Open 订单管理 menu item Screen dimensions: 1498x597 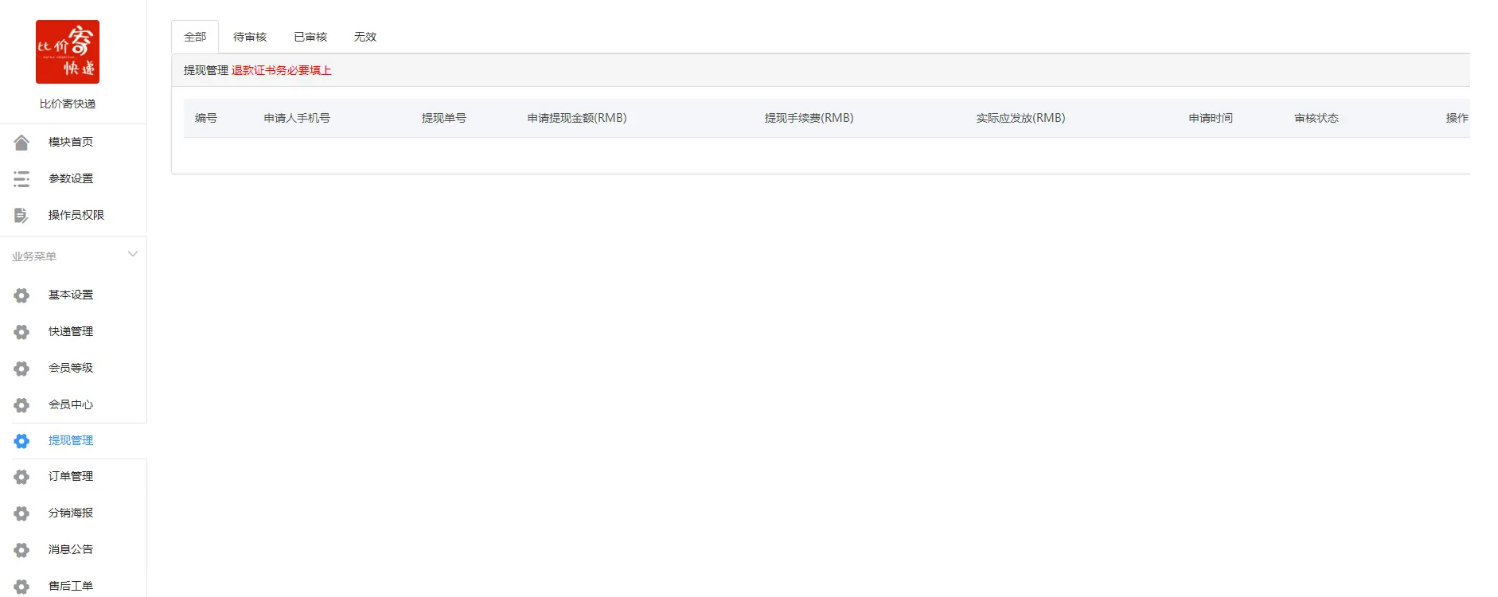(x=73, y=477)
